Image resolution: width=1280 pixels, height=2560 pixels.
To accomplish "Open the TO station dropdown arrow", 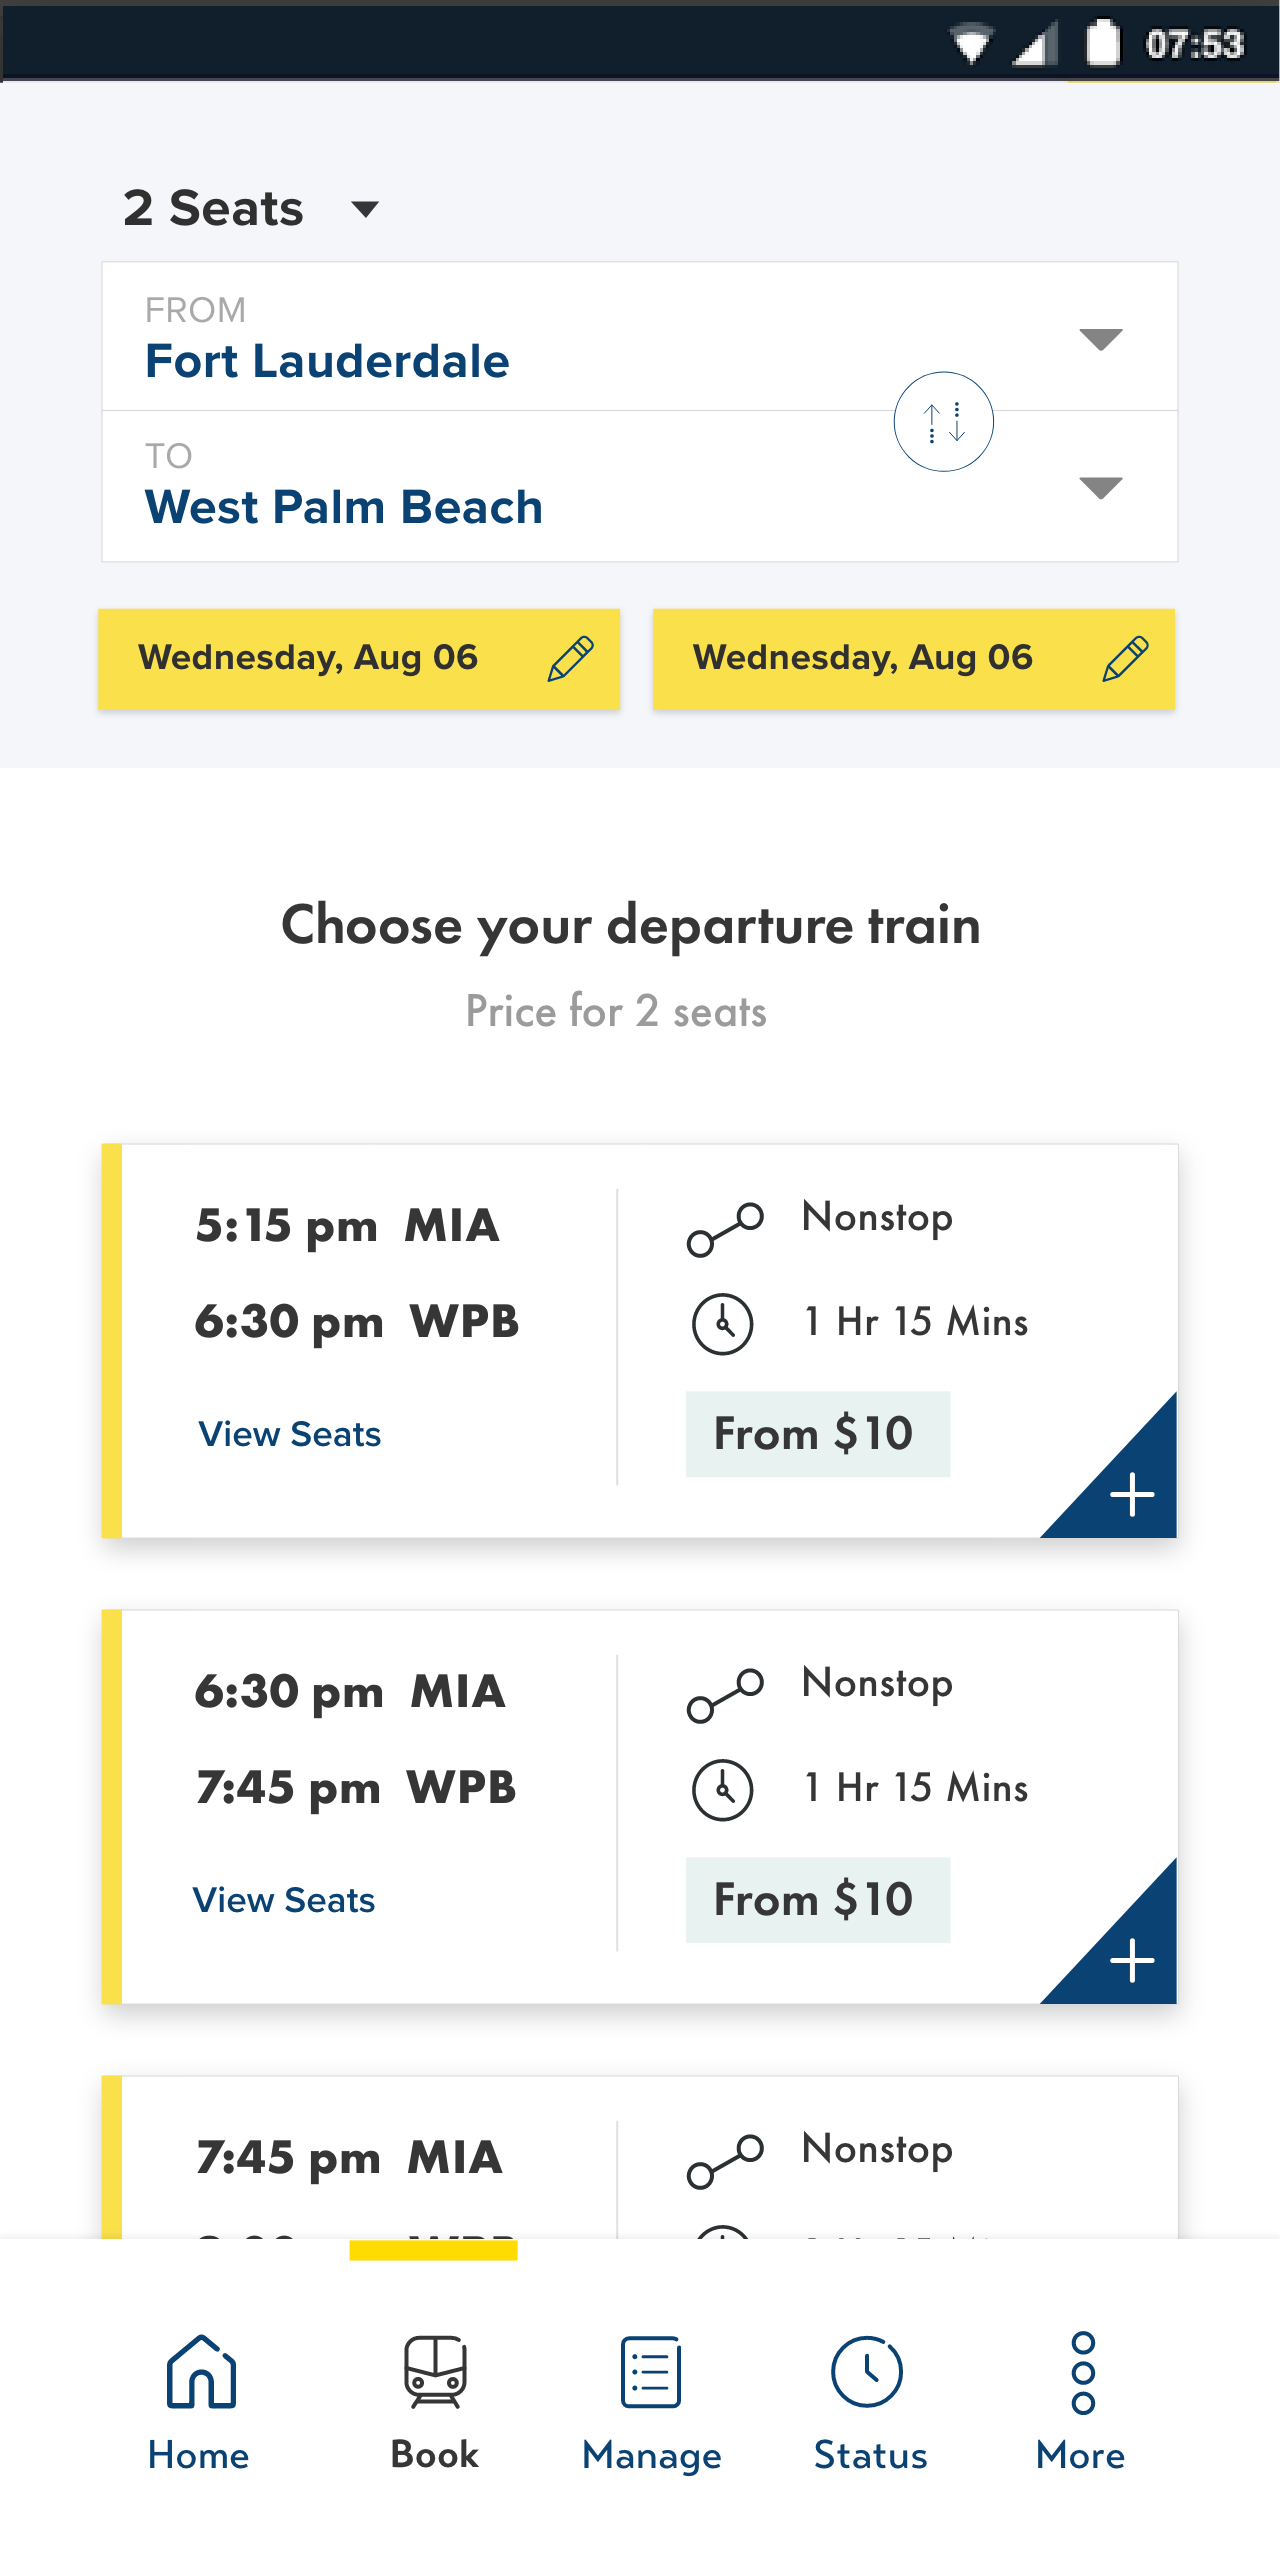I will click(1100, 487).
